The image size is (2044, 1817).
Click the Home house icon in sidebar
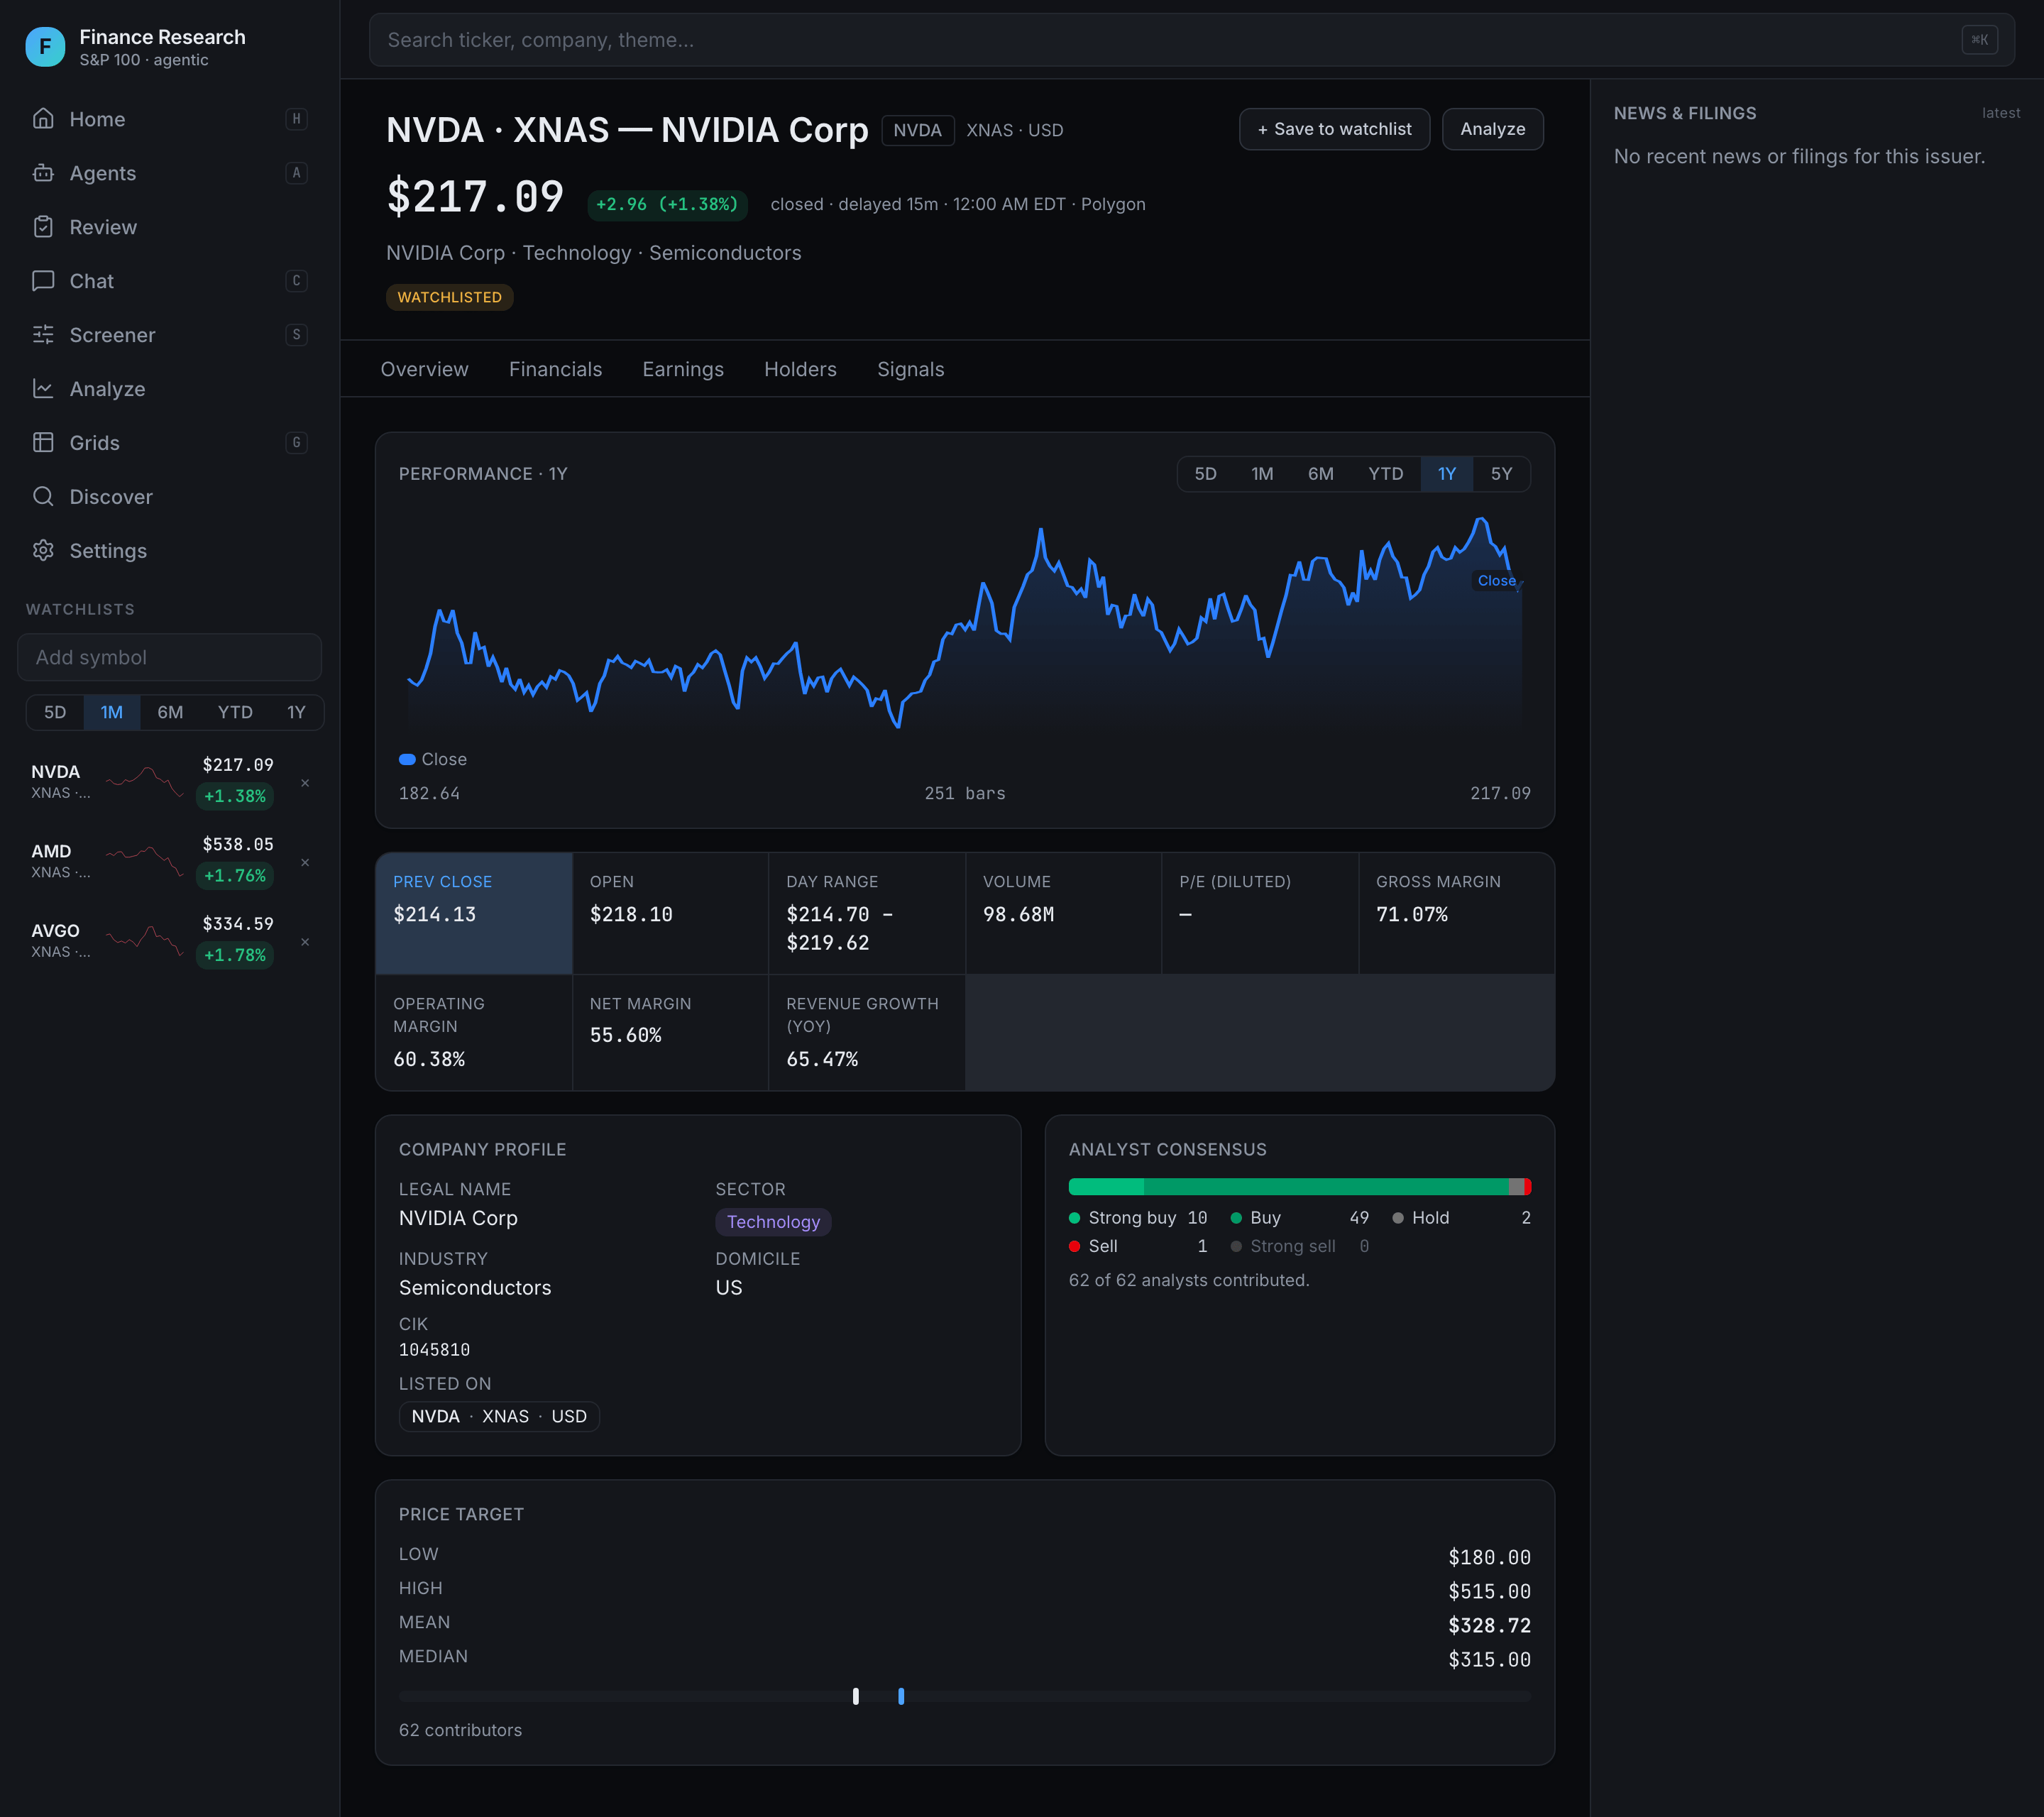43,119
